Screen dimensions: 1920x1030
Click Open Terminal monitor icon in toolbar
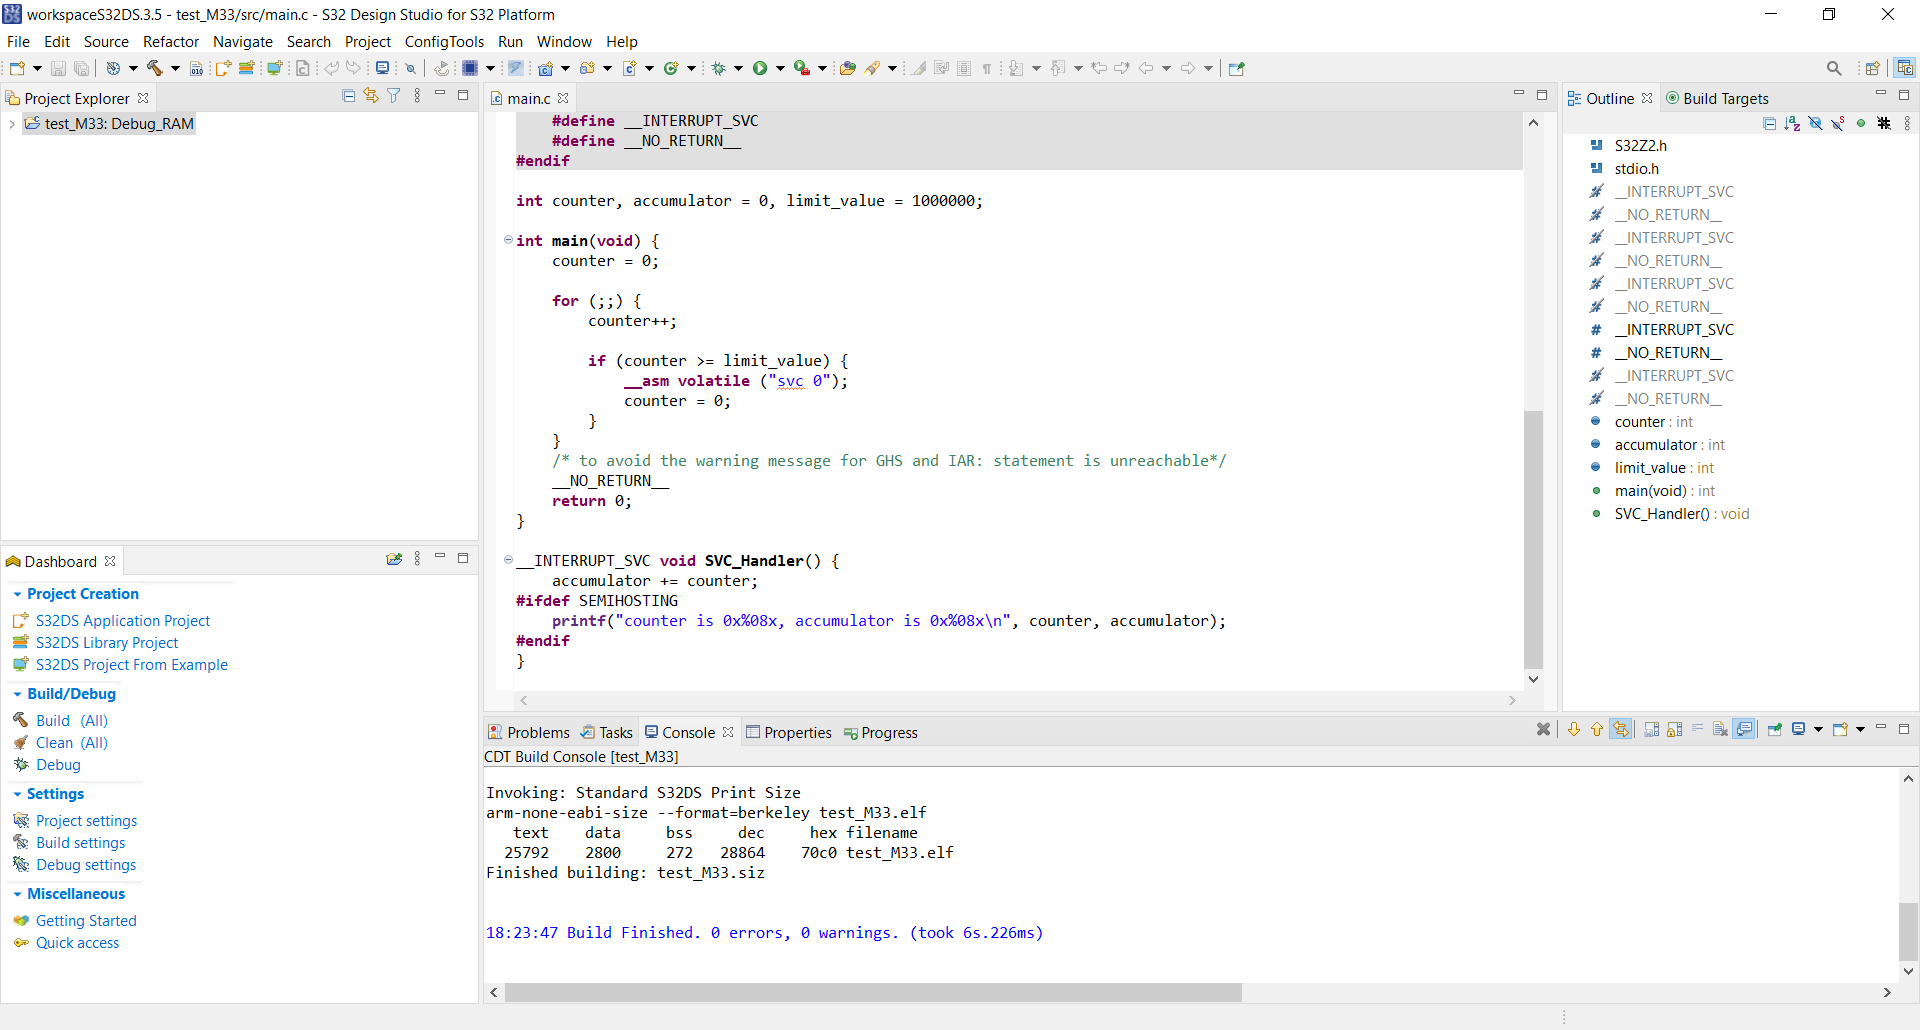[382, 68]
